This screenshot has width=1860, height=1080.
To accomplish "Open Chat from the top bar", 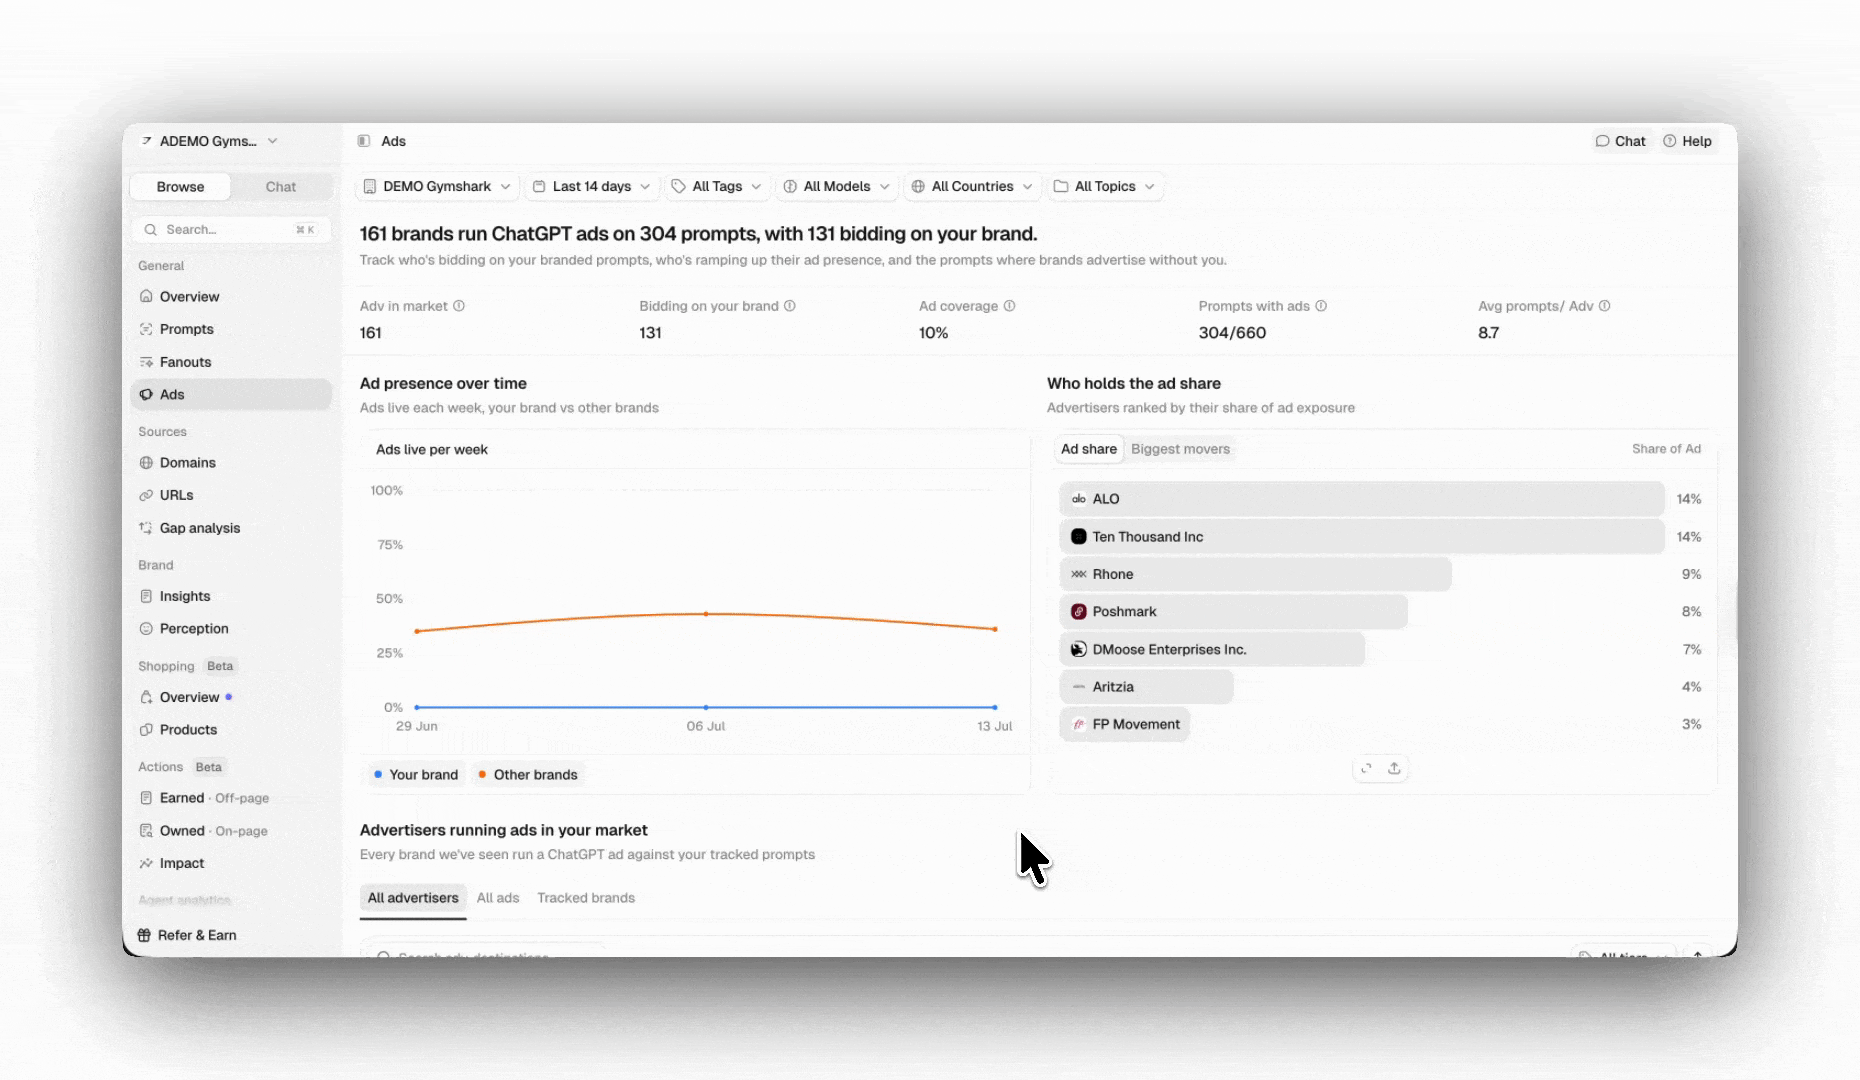I will (x=1620, y=141).
